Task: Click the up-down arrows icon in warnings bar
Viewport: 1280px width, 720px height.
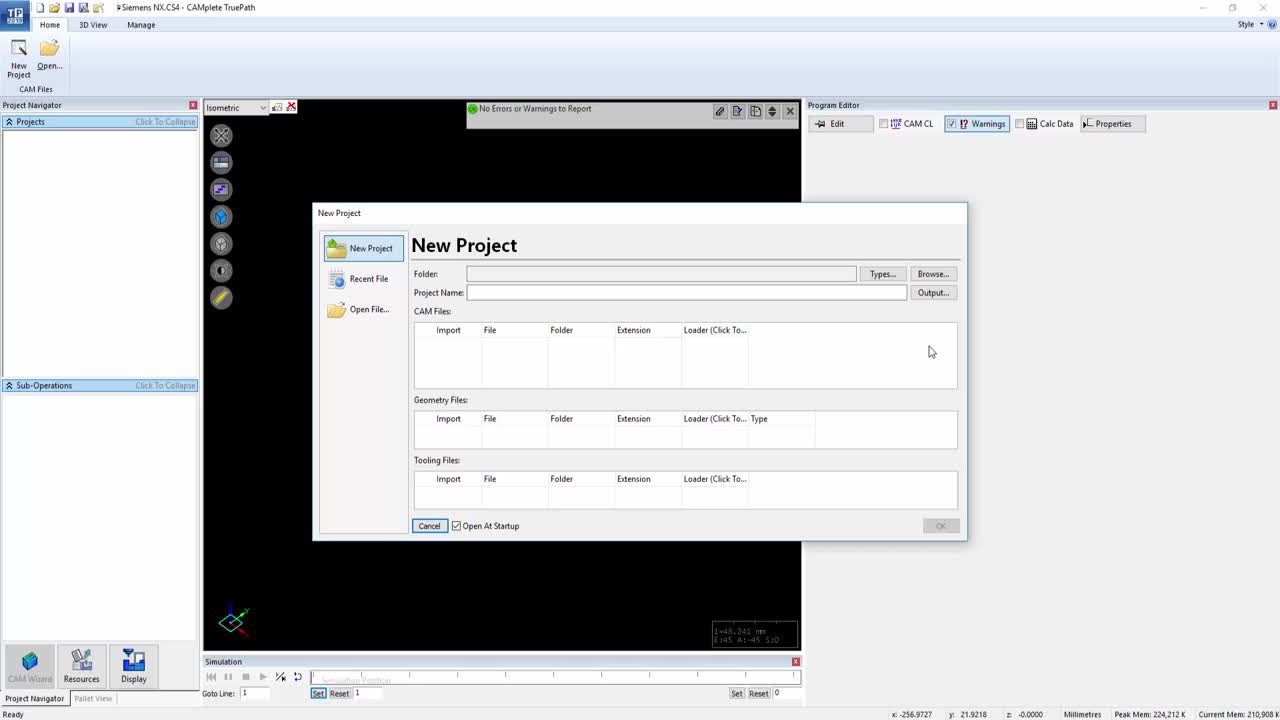Action: 772,111
